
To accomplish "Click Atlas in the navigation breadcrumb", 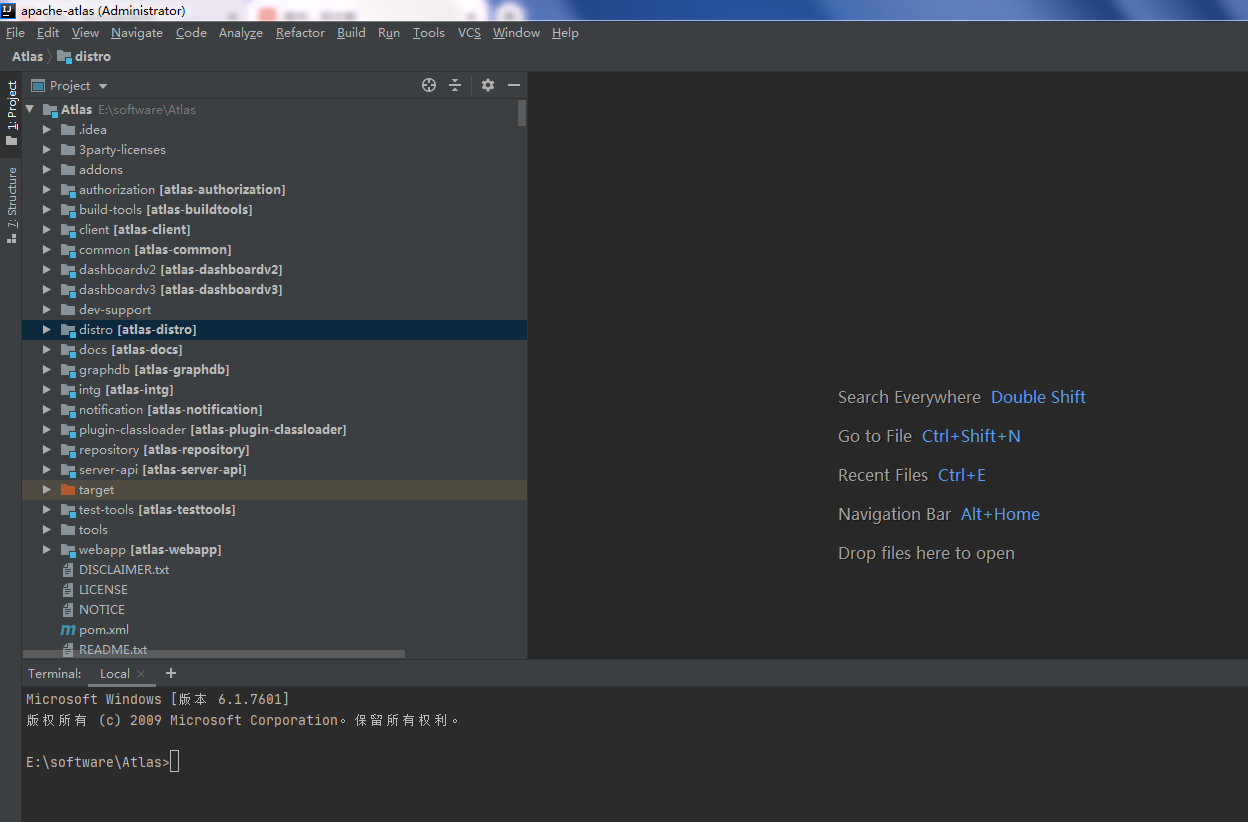I will coord(27,57).
